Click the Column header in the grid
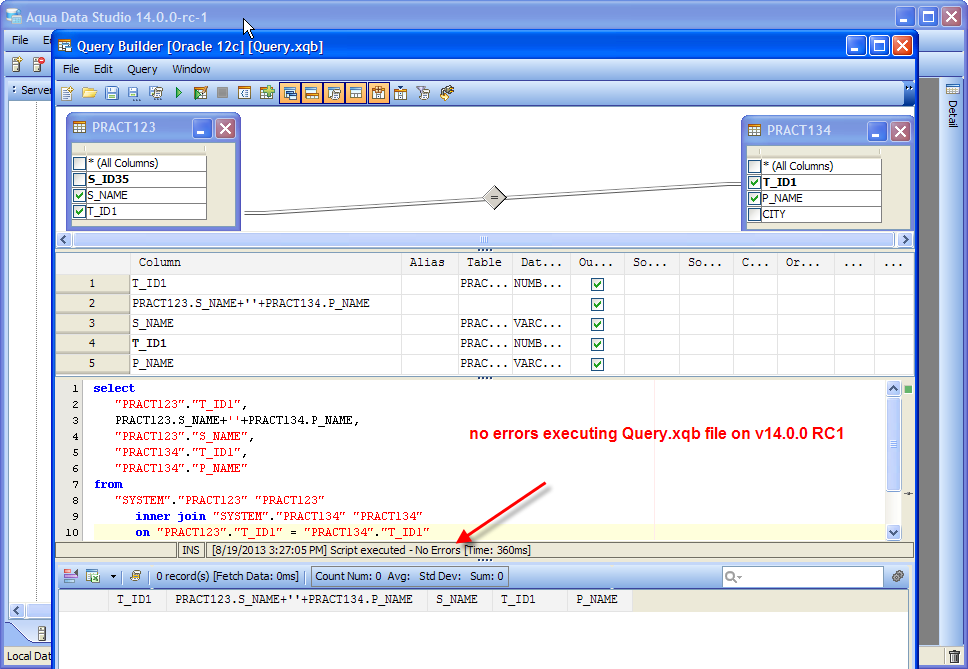 click(266, 262)
